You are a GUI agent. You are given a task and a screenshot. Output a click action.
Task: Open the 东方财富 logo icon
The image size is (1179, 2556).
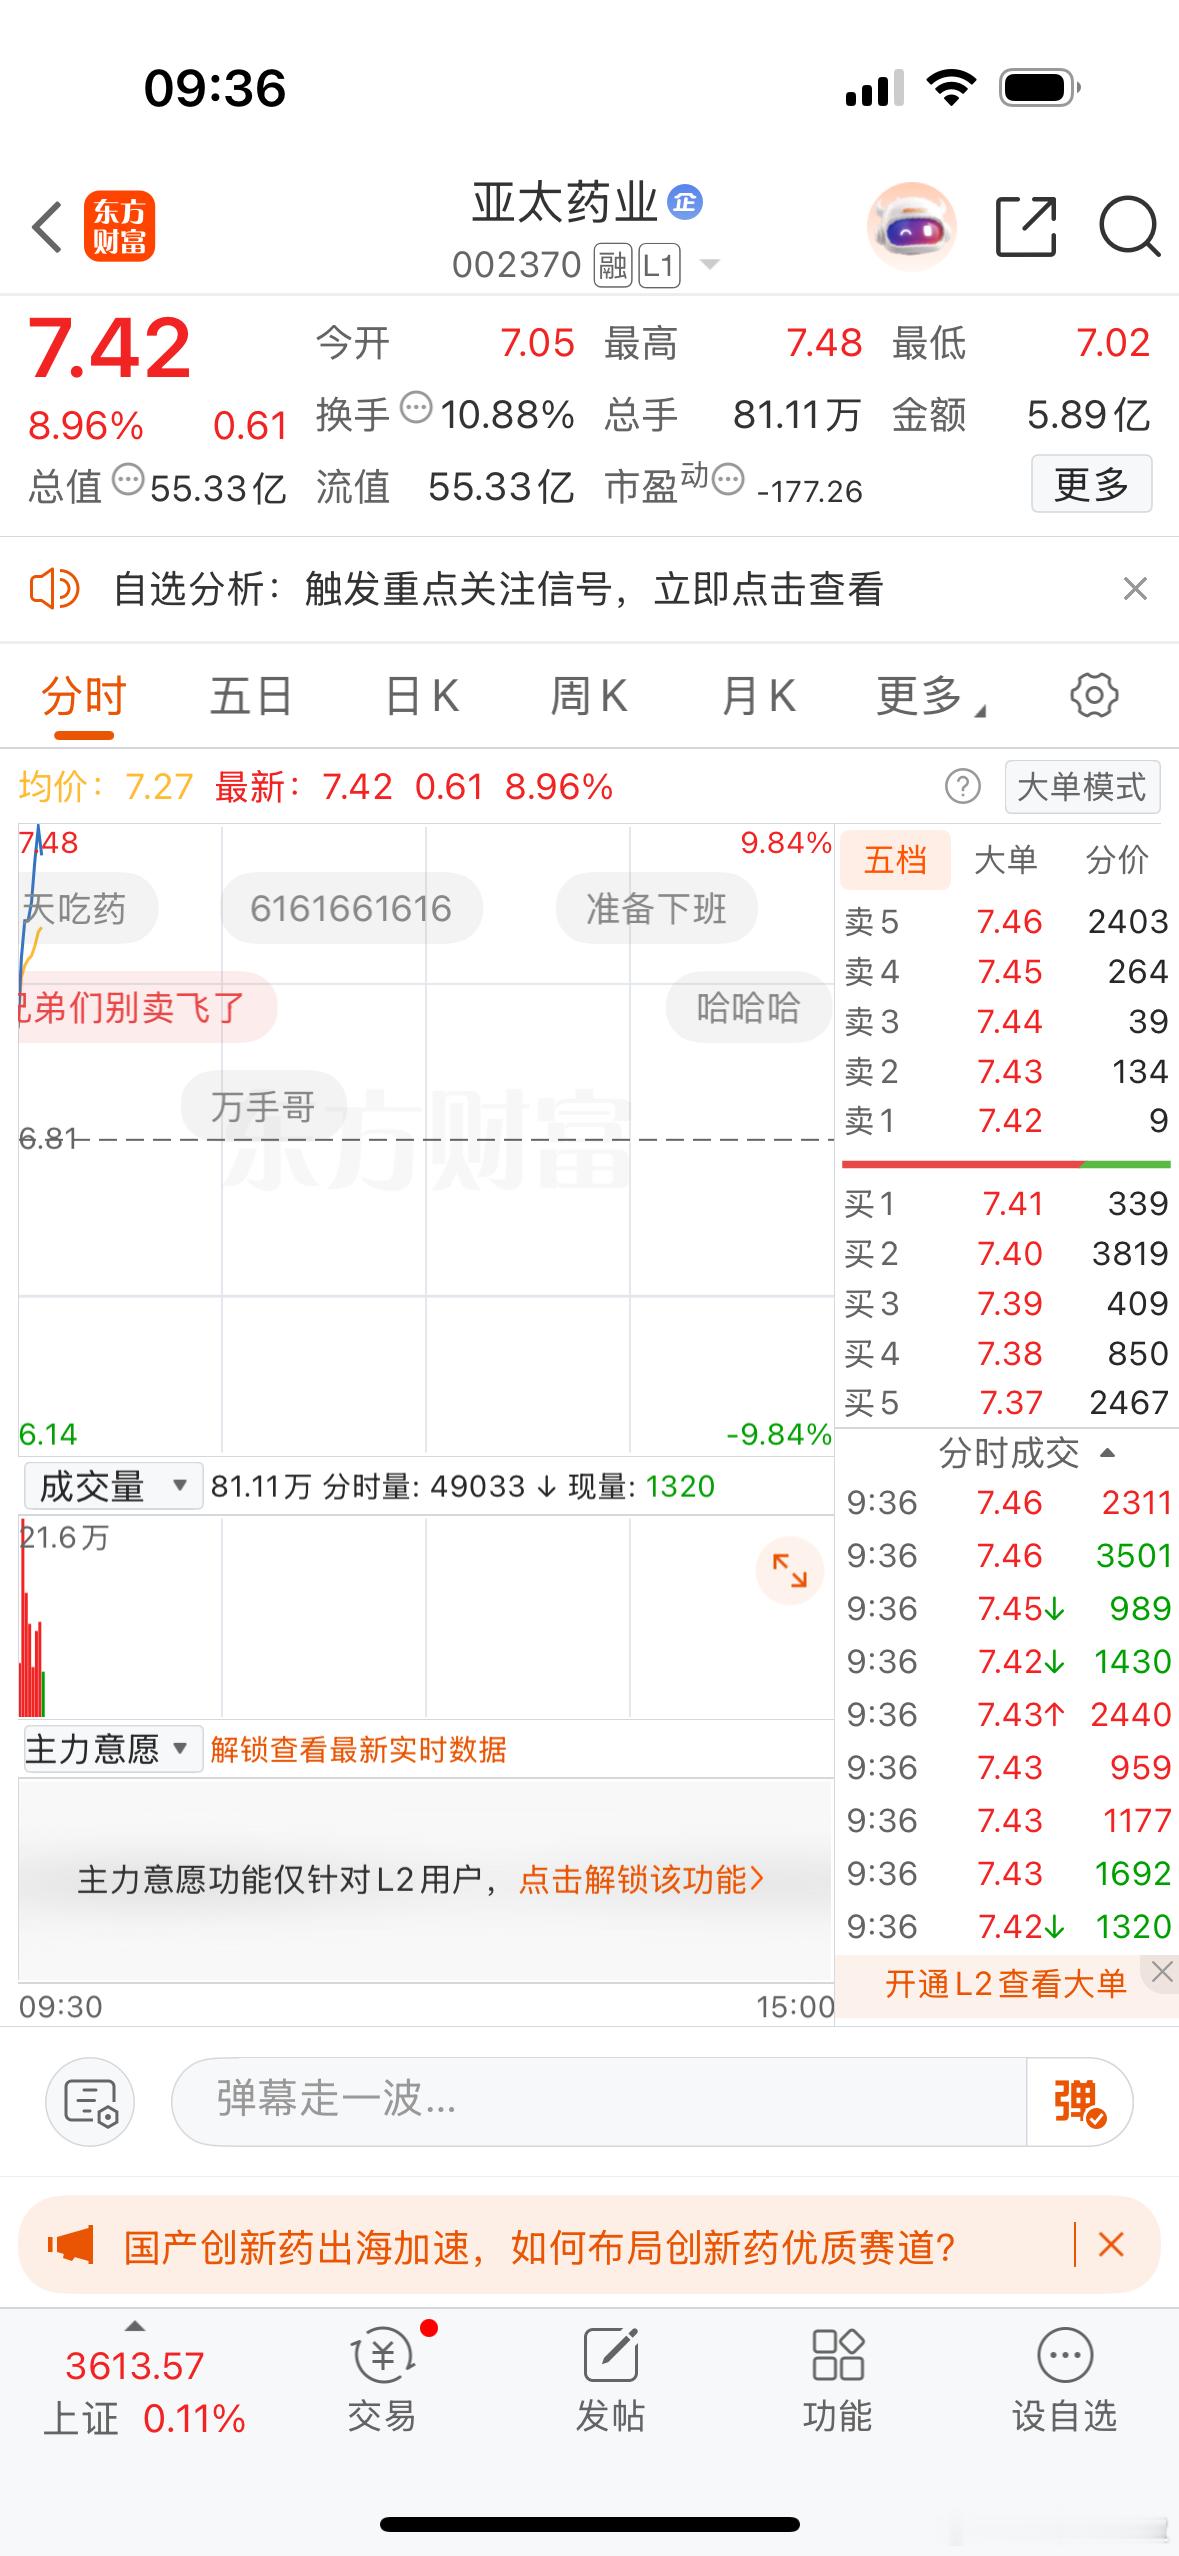119,226
